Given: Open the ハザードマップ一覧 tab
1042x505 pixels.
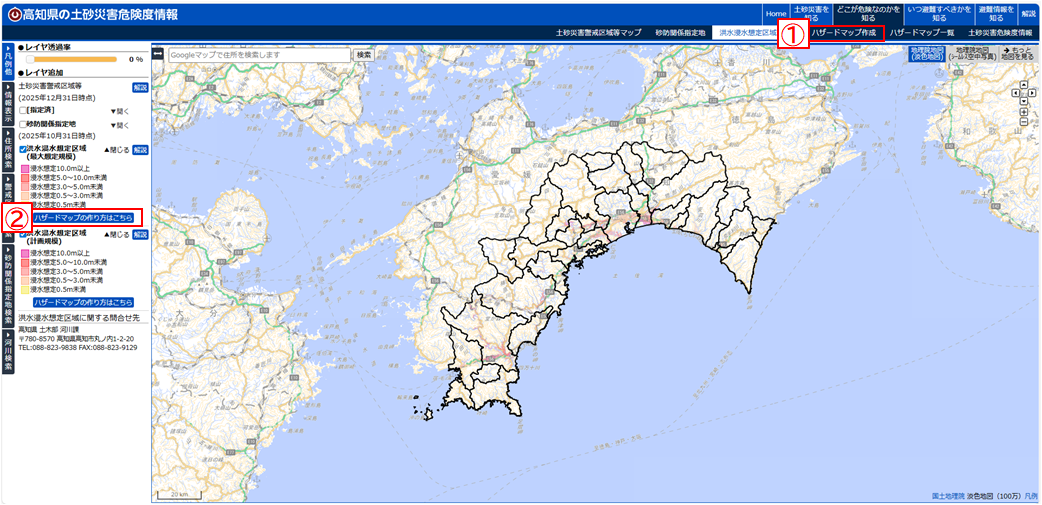Looking at the screenshot, I should coord(921,33).
